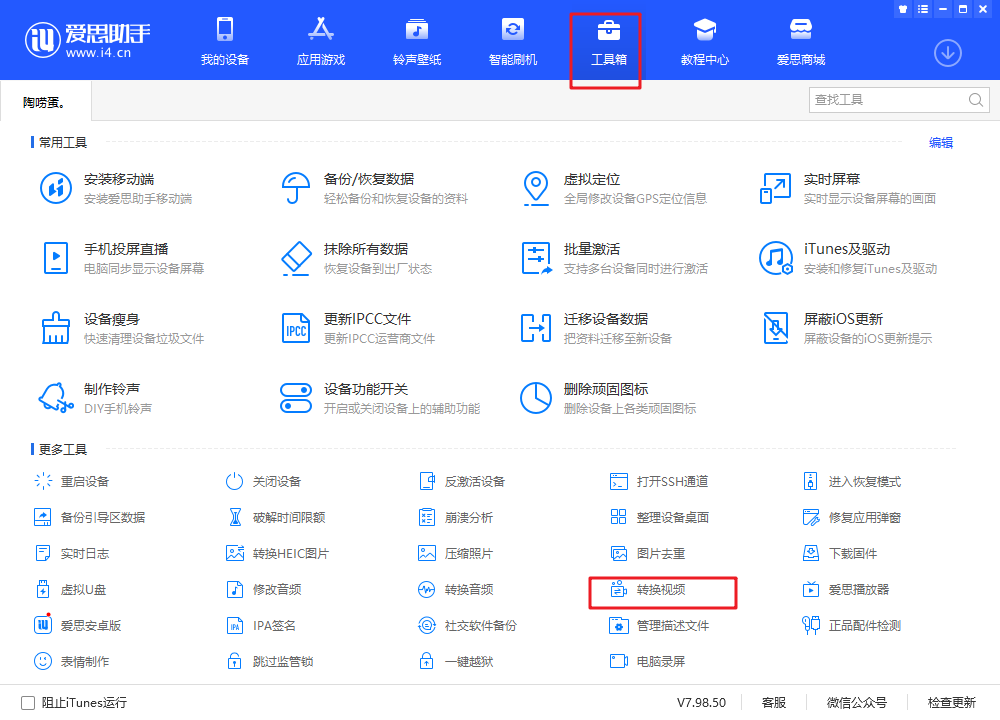Click the 编辑 link for common tools

(x=941, y=143)
